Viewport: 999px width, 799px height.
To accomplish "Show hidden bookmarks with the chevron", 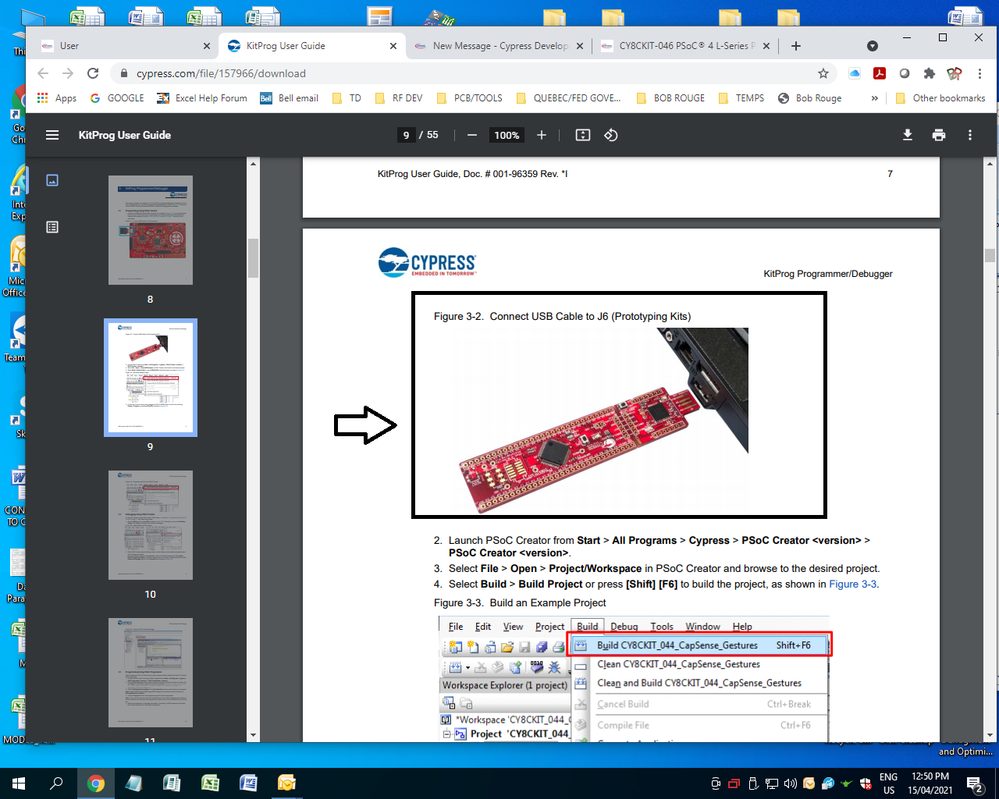I will [x=875, y=98].
